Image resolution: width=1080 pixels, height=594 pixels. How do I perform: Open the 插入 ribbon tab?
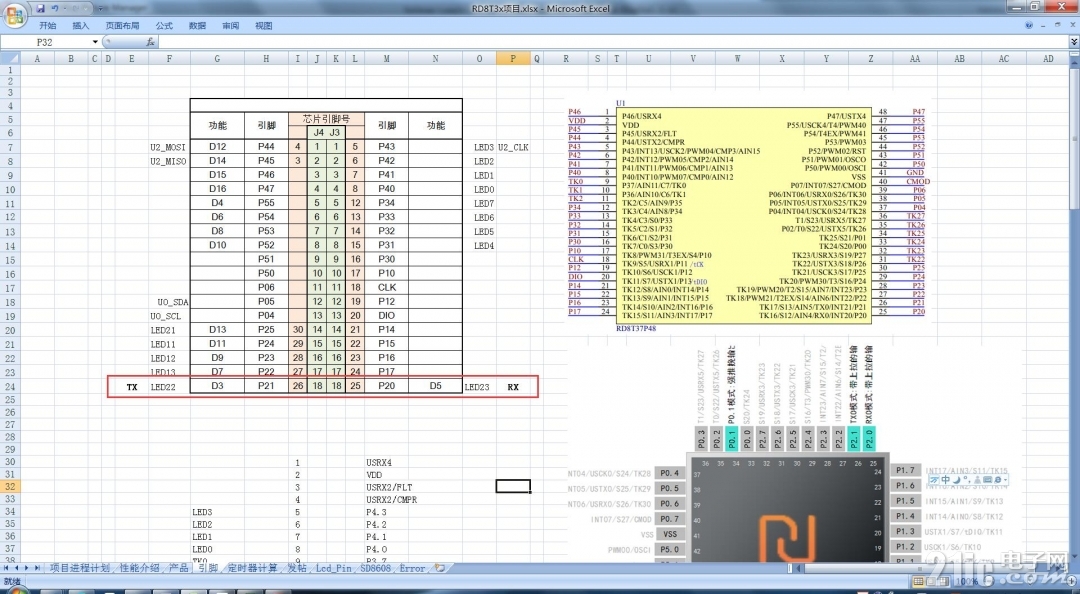pyautogui.click(x=81, y=25)
